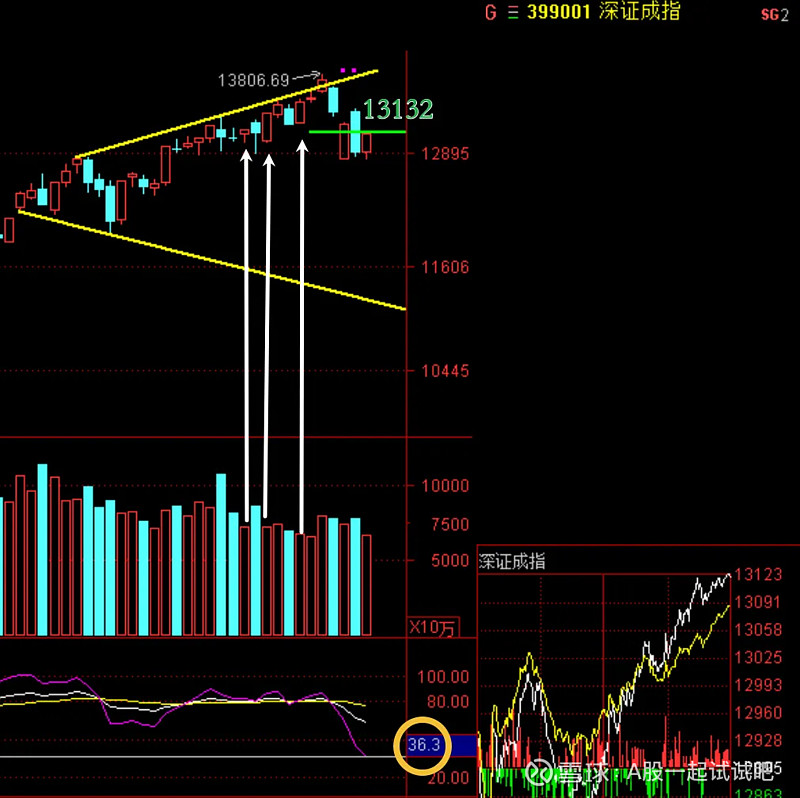Click the SG2 indicator at top right
The image size is (800, 798).
tap(774, 15)
